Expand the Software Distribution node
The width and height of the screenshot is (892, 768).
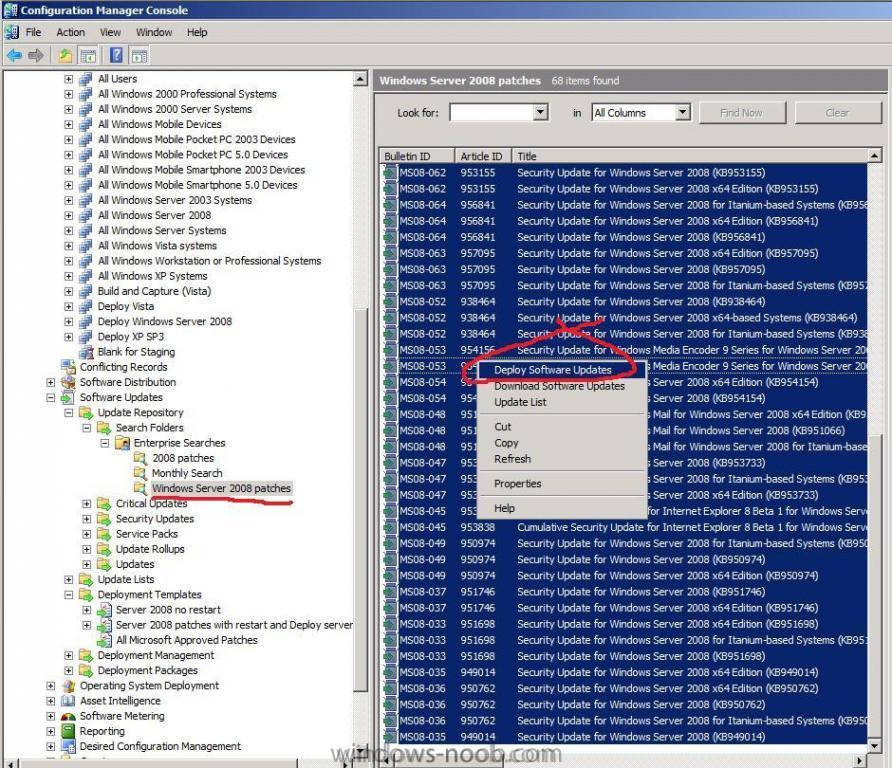tap(51, 382)
